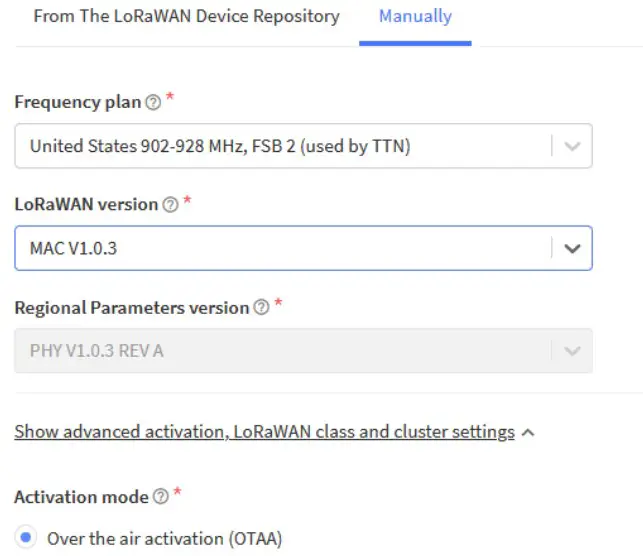Switch to From The LoRaWAN Device Repository tab
Viewport: 643px width, 556px height.
click(186, 17)
